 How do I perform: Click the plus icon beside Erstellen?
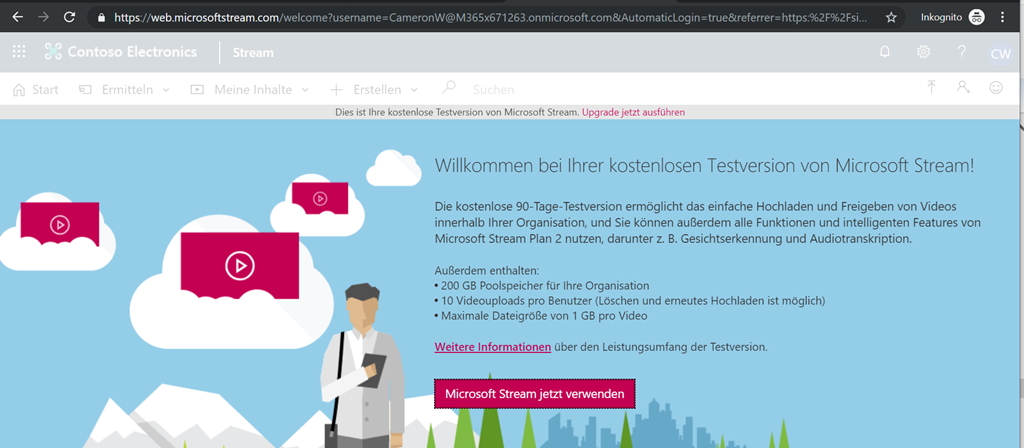[336, 89]
